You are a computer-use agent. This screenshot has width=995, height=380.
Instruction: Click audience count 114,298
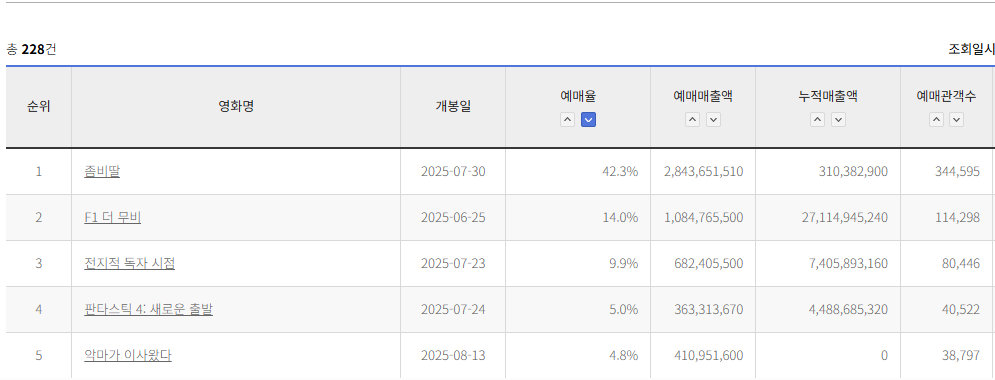(957, 218)
